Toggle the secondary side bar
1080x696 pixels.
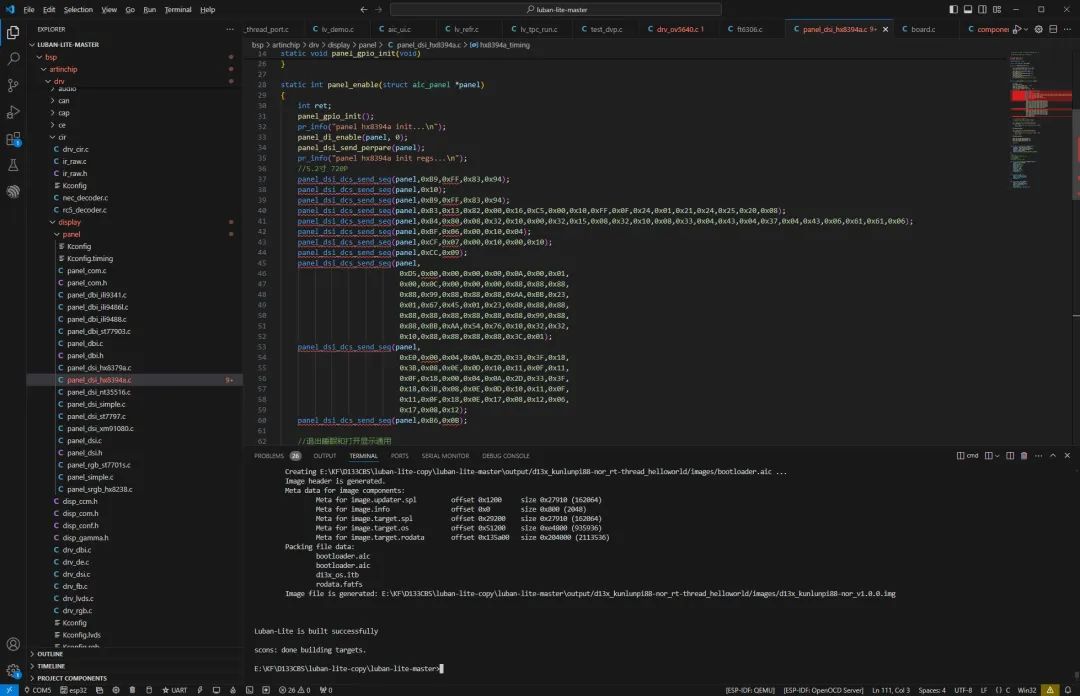coord(982,10)
